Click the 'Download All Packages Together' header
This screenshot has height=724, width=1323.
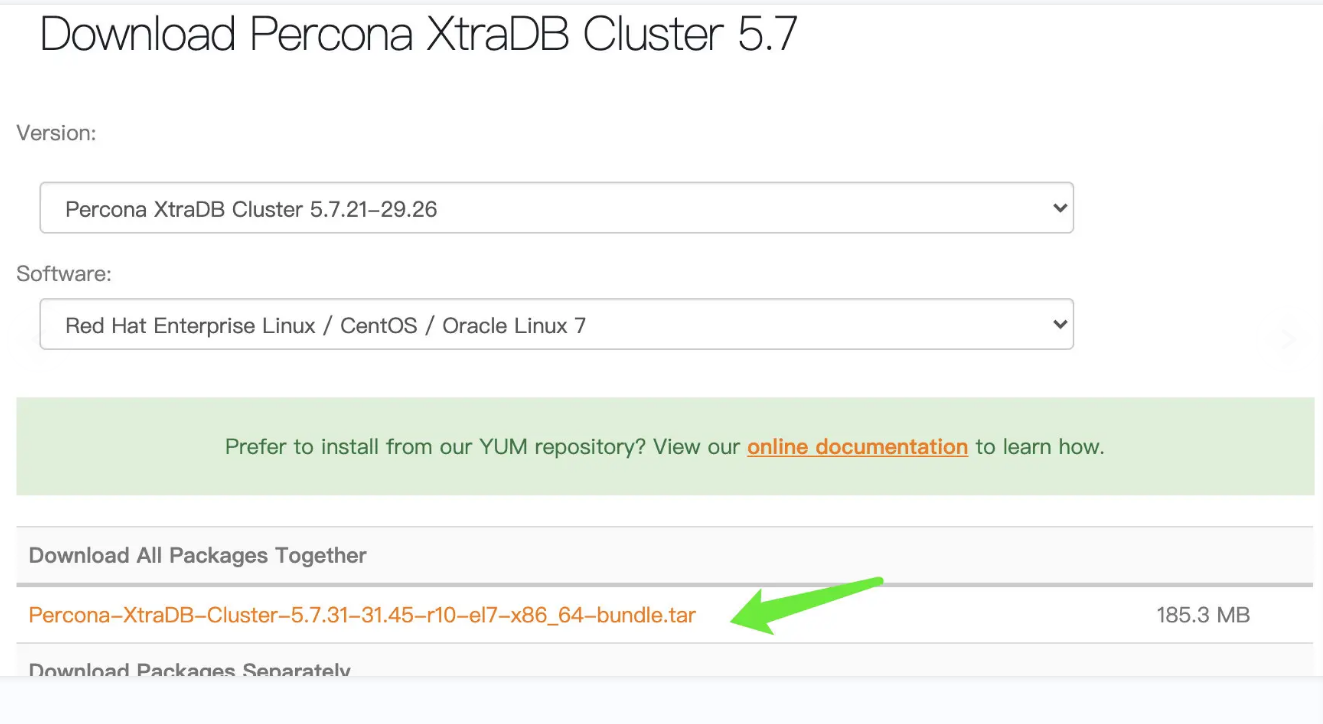coord(198,555)
